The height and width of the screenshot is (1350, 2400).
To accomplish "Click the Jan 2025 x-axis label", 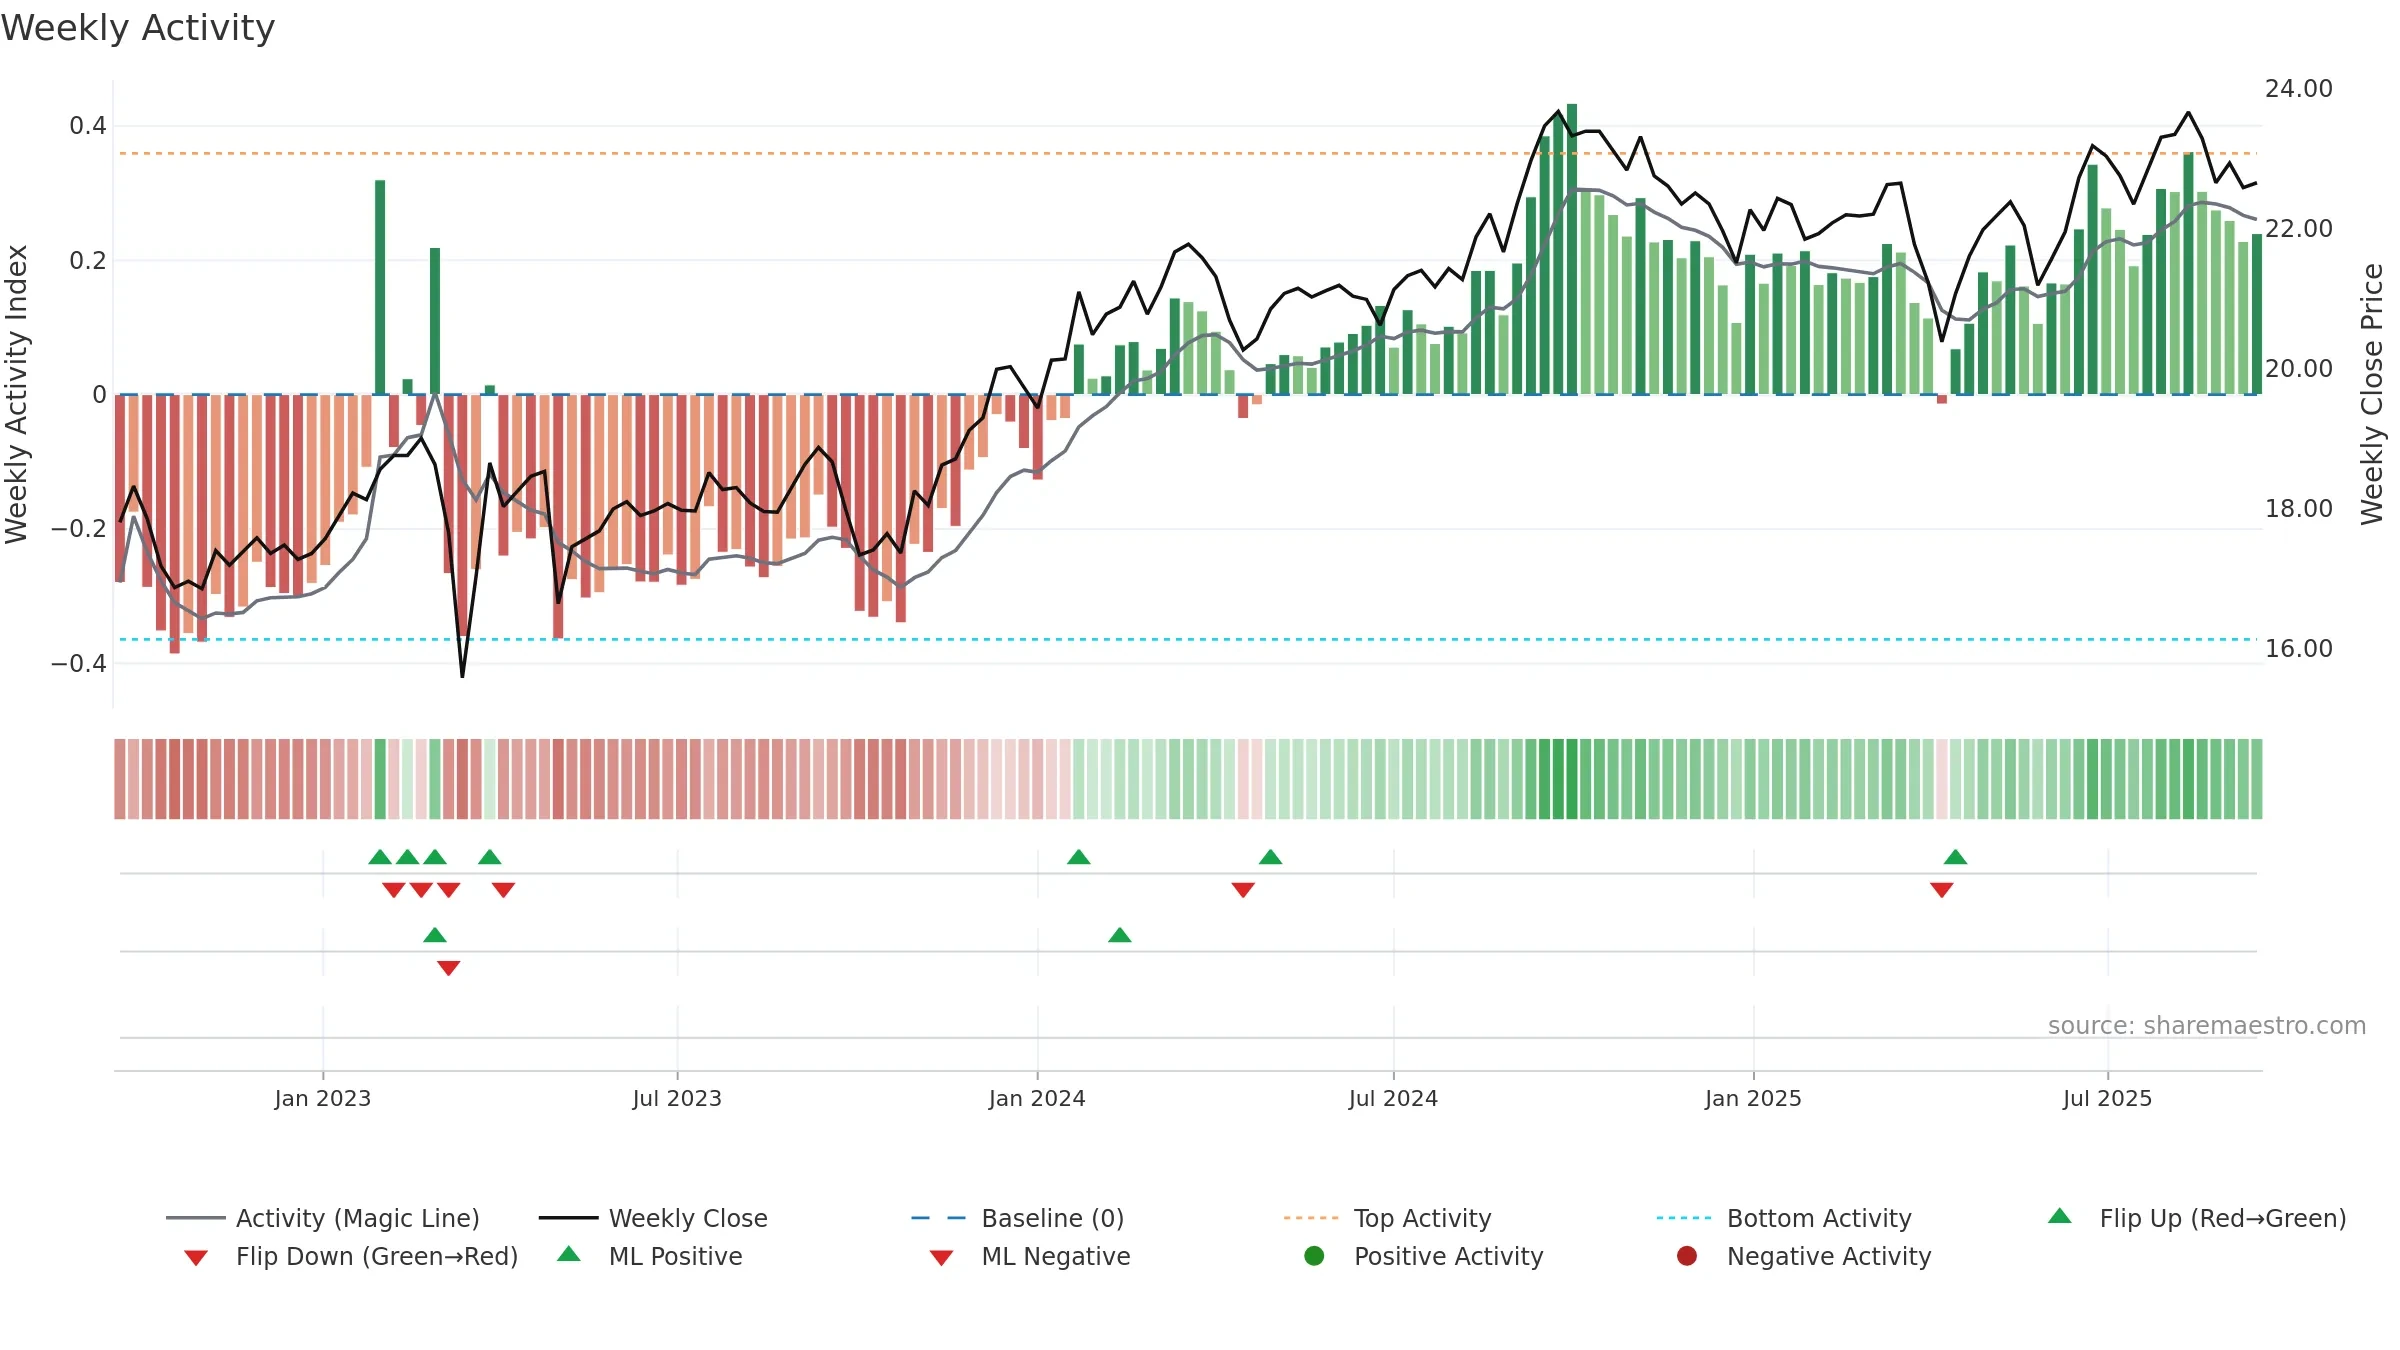I will pyautogui.click(x=1753, y=1098).
